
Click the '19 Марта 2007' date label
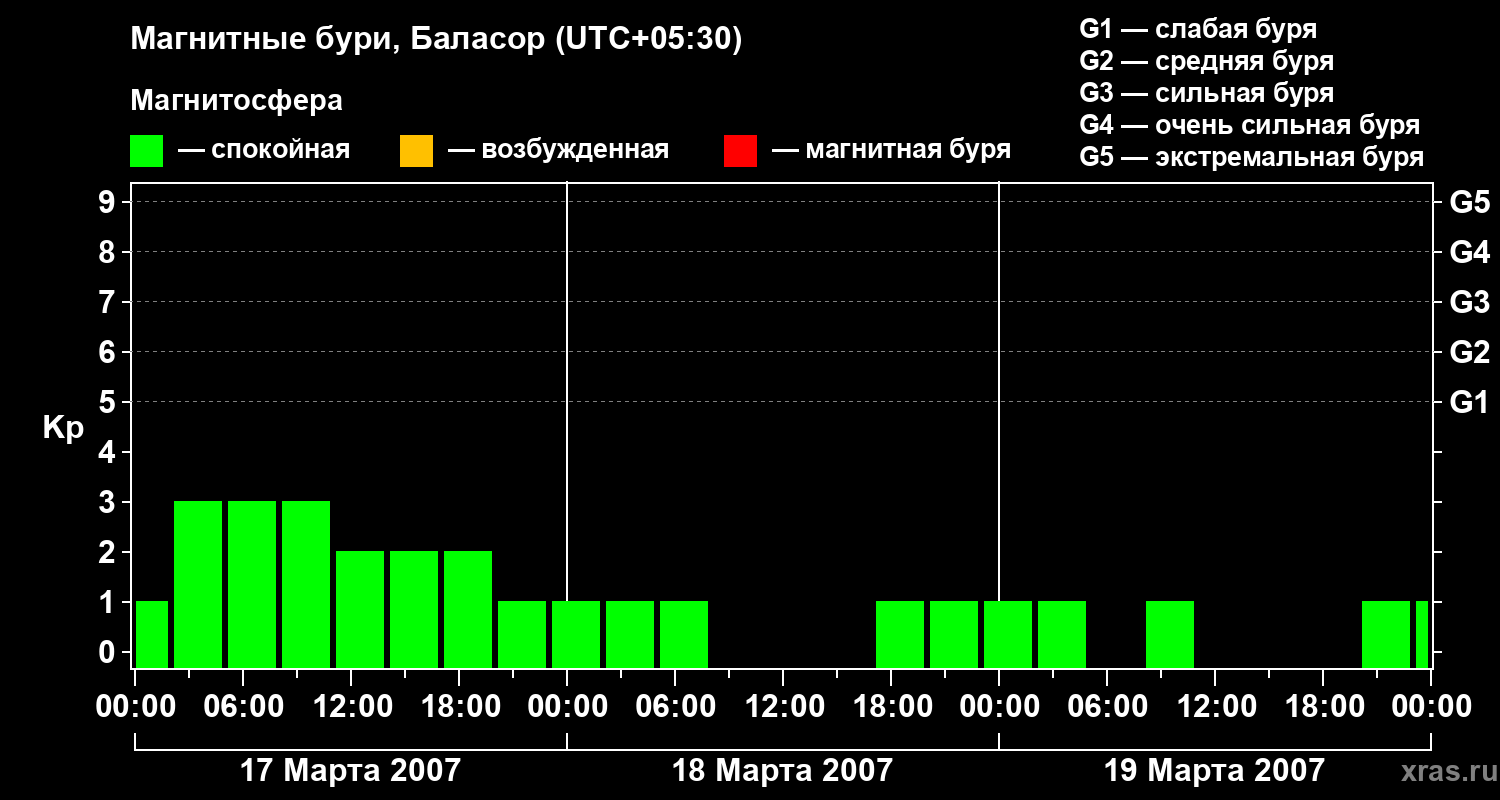point(1214,770)
